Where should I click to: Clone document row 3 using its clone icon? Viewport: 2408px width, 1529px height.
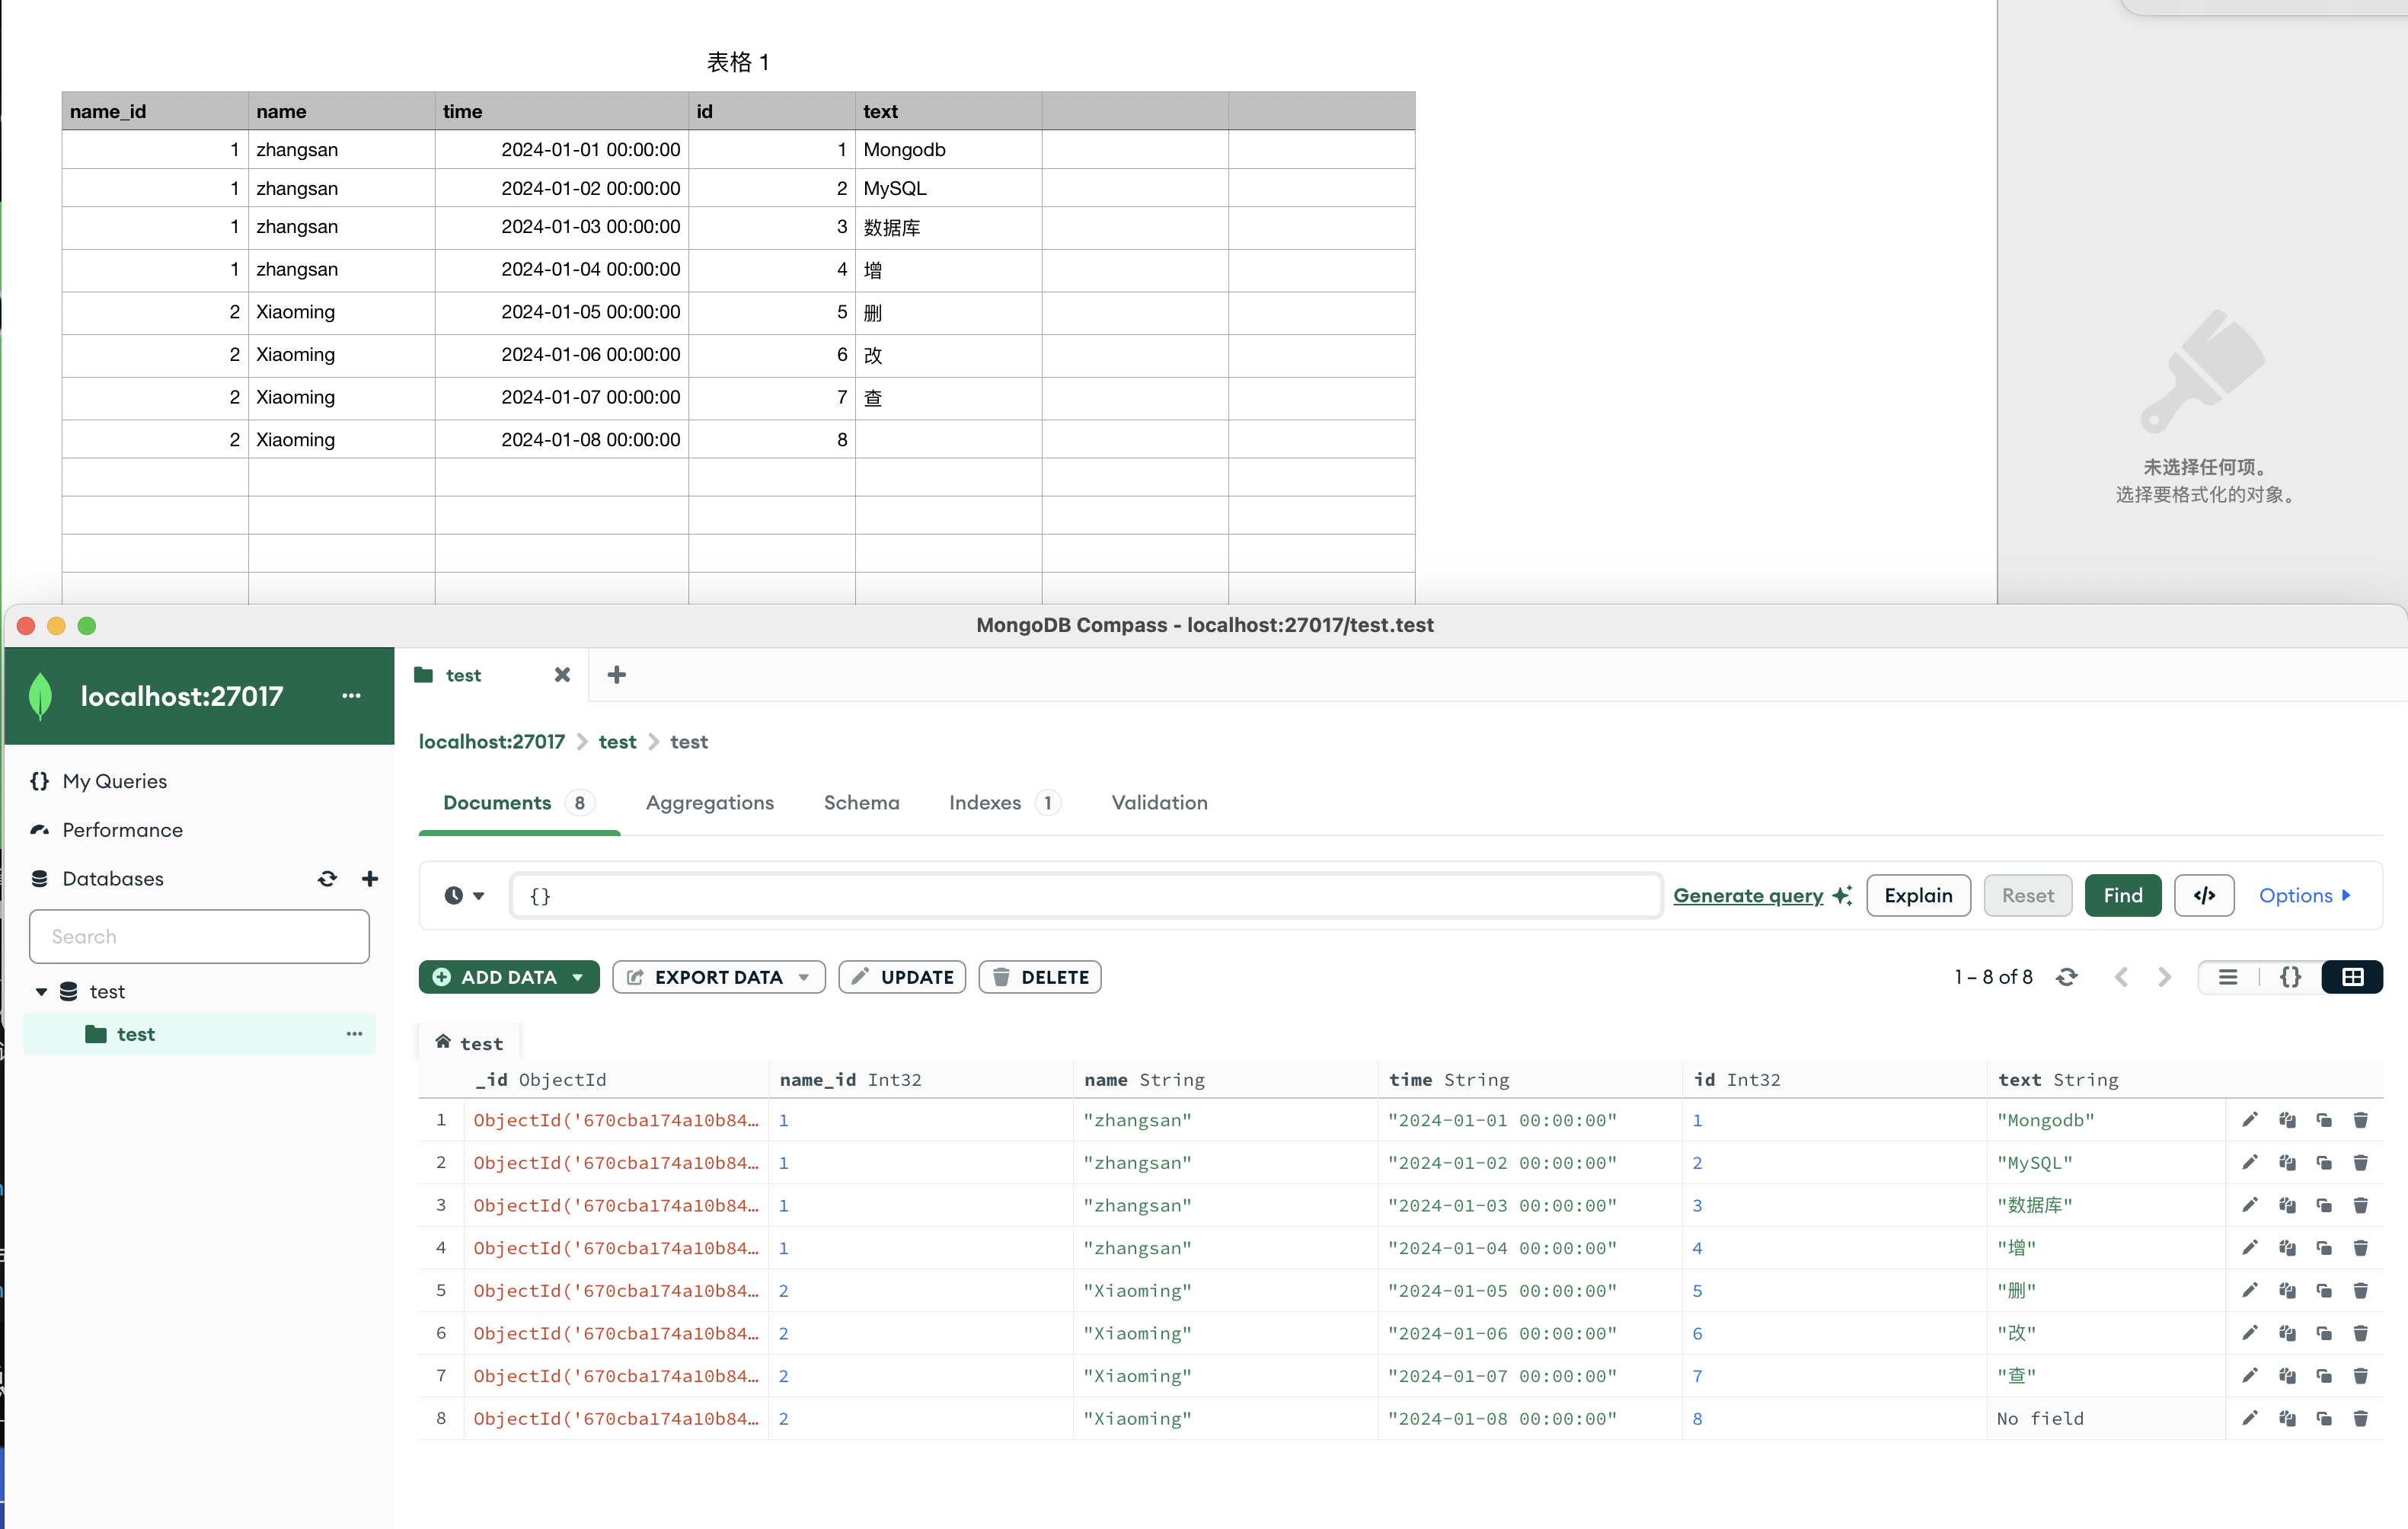click(x=2324, y=1205)
